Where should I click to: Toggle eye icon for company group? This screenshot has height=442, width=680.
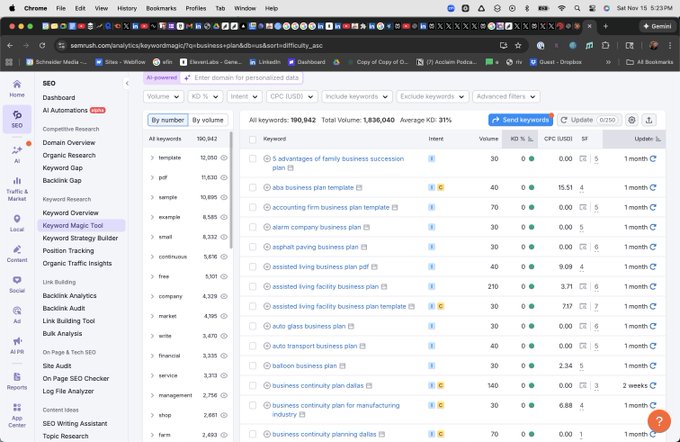point(224,296)
